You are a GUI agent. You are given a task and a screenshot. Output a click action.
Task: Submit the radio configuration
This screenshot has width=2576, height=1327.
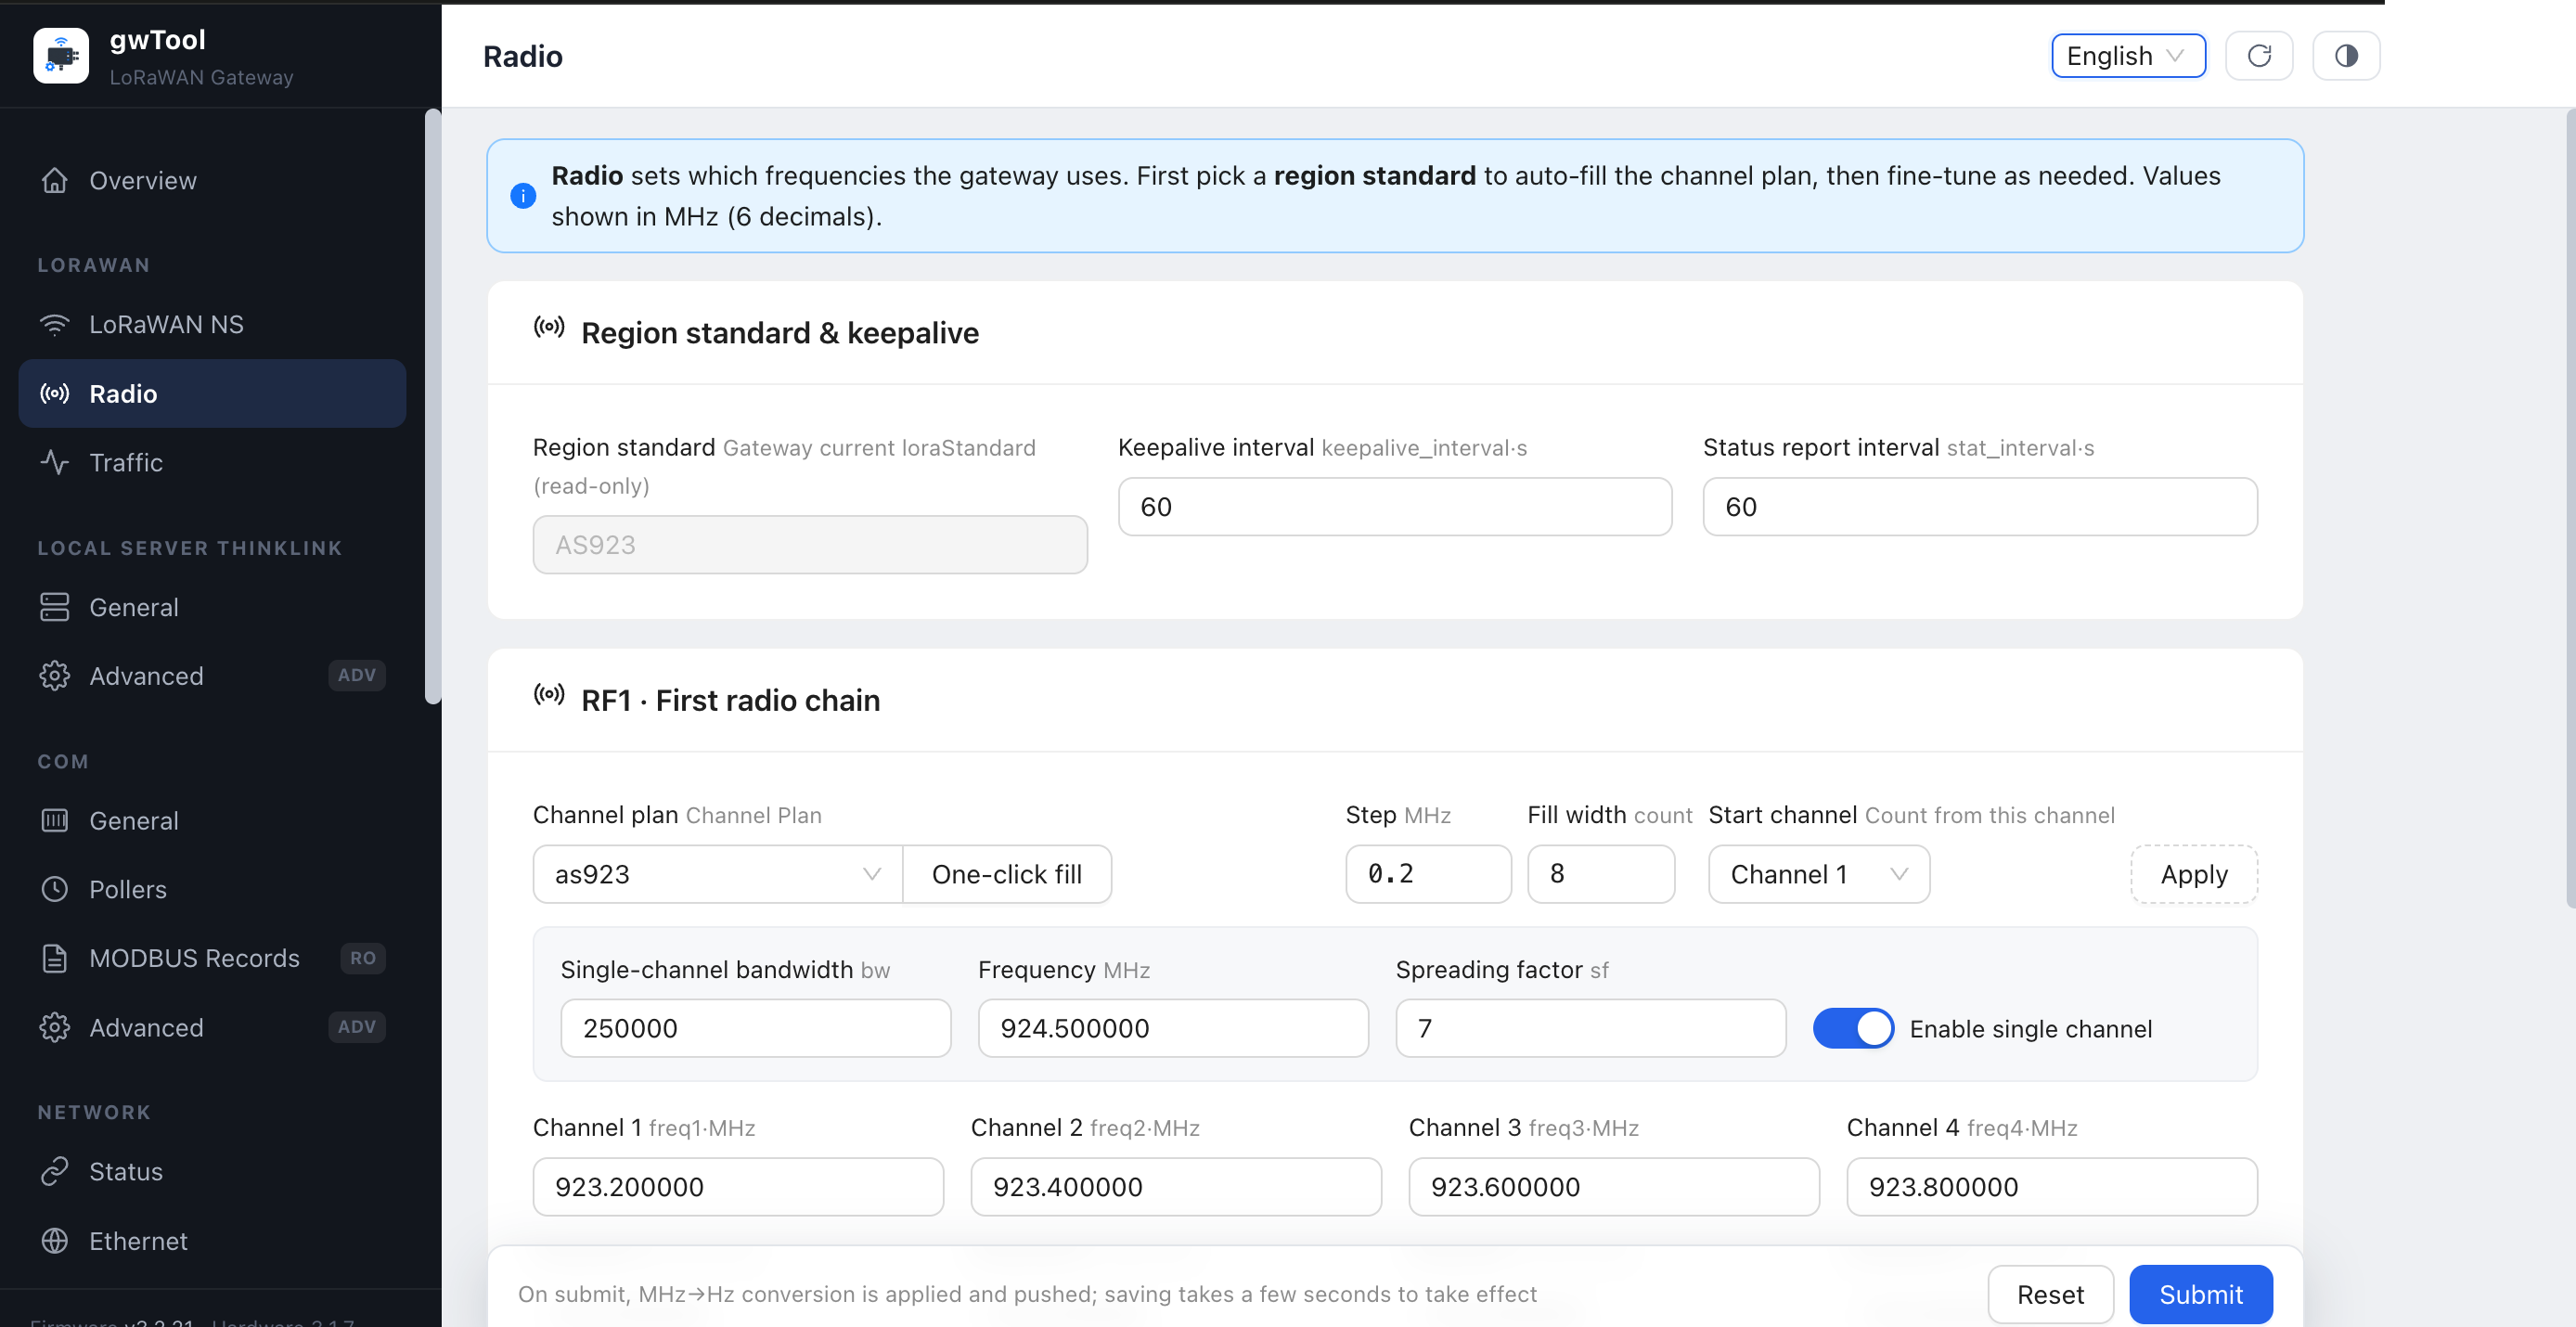pos(2201,1294)
